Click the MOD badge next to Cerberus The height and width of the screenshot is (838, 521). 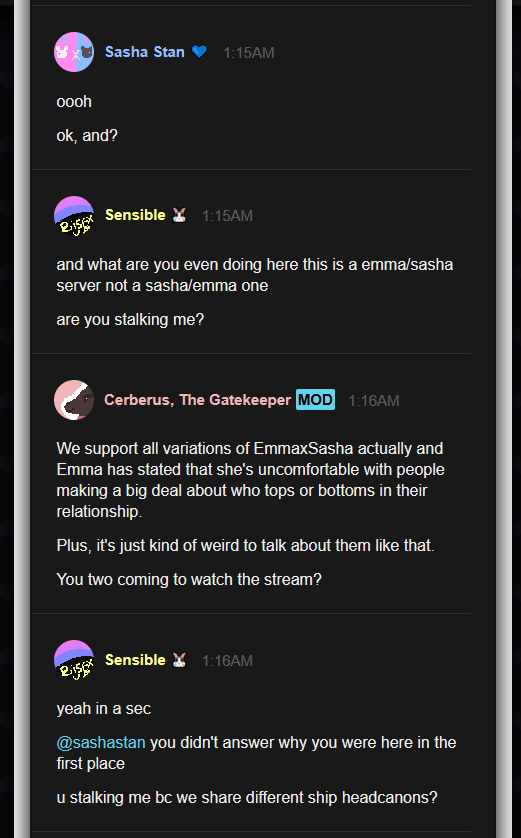tap(315, 400)
